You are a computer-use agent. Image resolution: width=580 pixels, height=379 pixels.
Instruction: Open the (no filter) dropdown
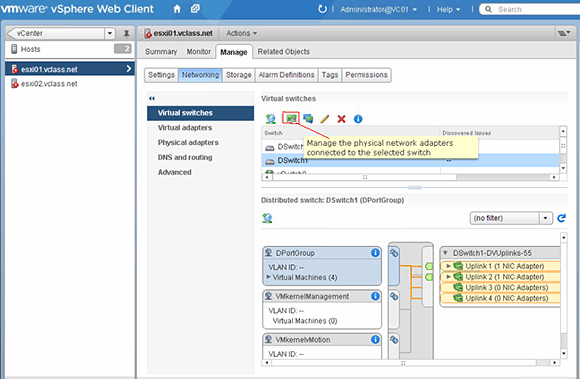tap(510, 218)
